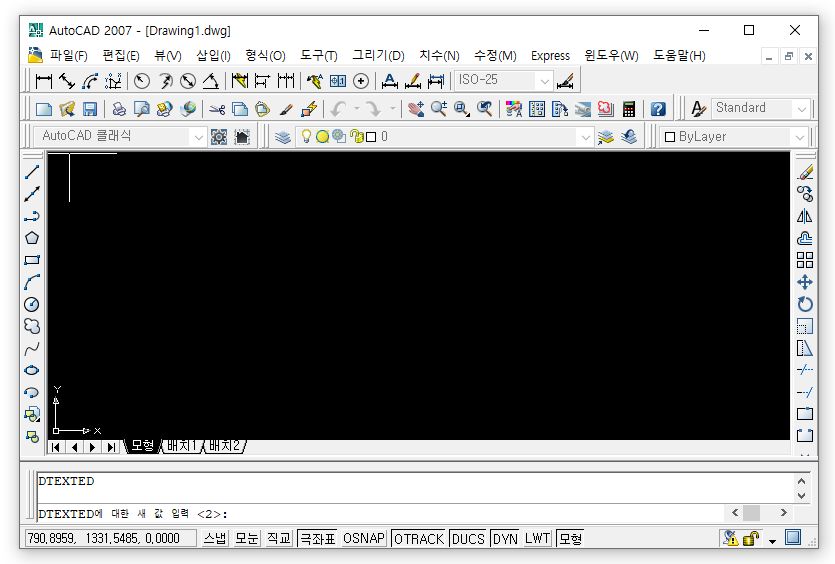Toggle DUCS in status bar

point(469,538)
